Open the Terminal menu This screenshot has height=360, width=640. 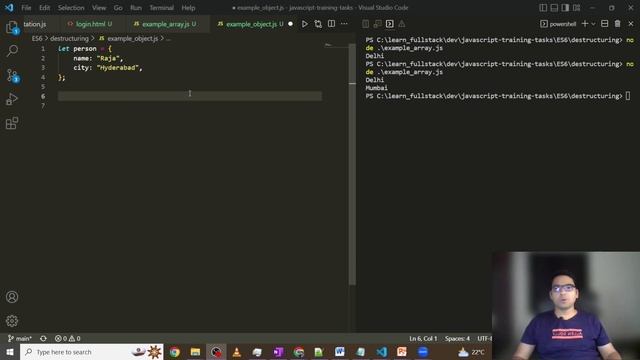click(161, 8)
